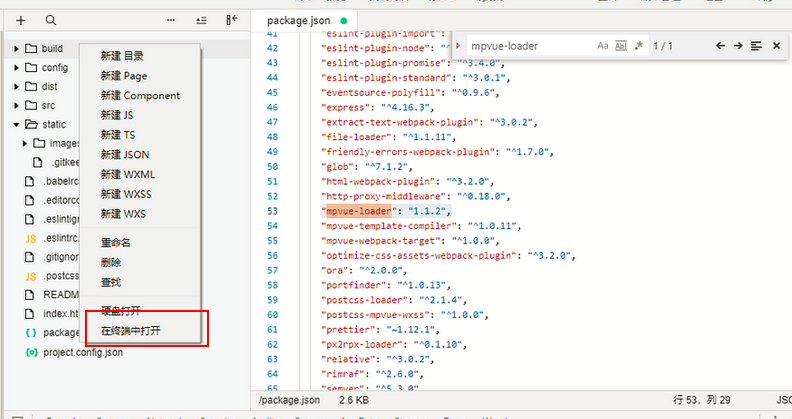This screenshot has width=792, height=419.
Task: Choose 重命名 (rename) from context menu
Action: 116,243
